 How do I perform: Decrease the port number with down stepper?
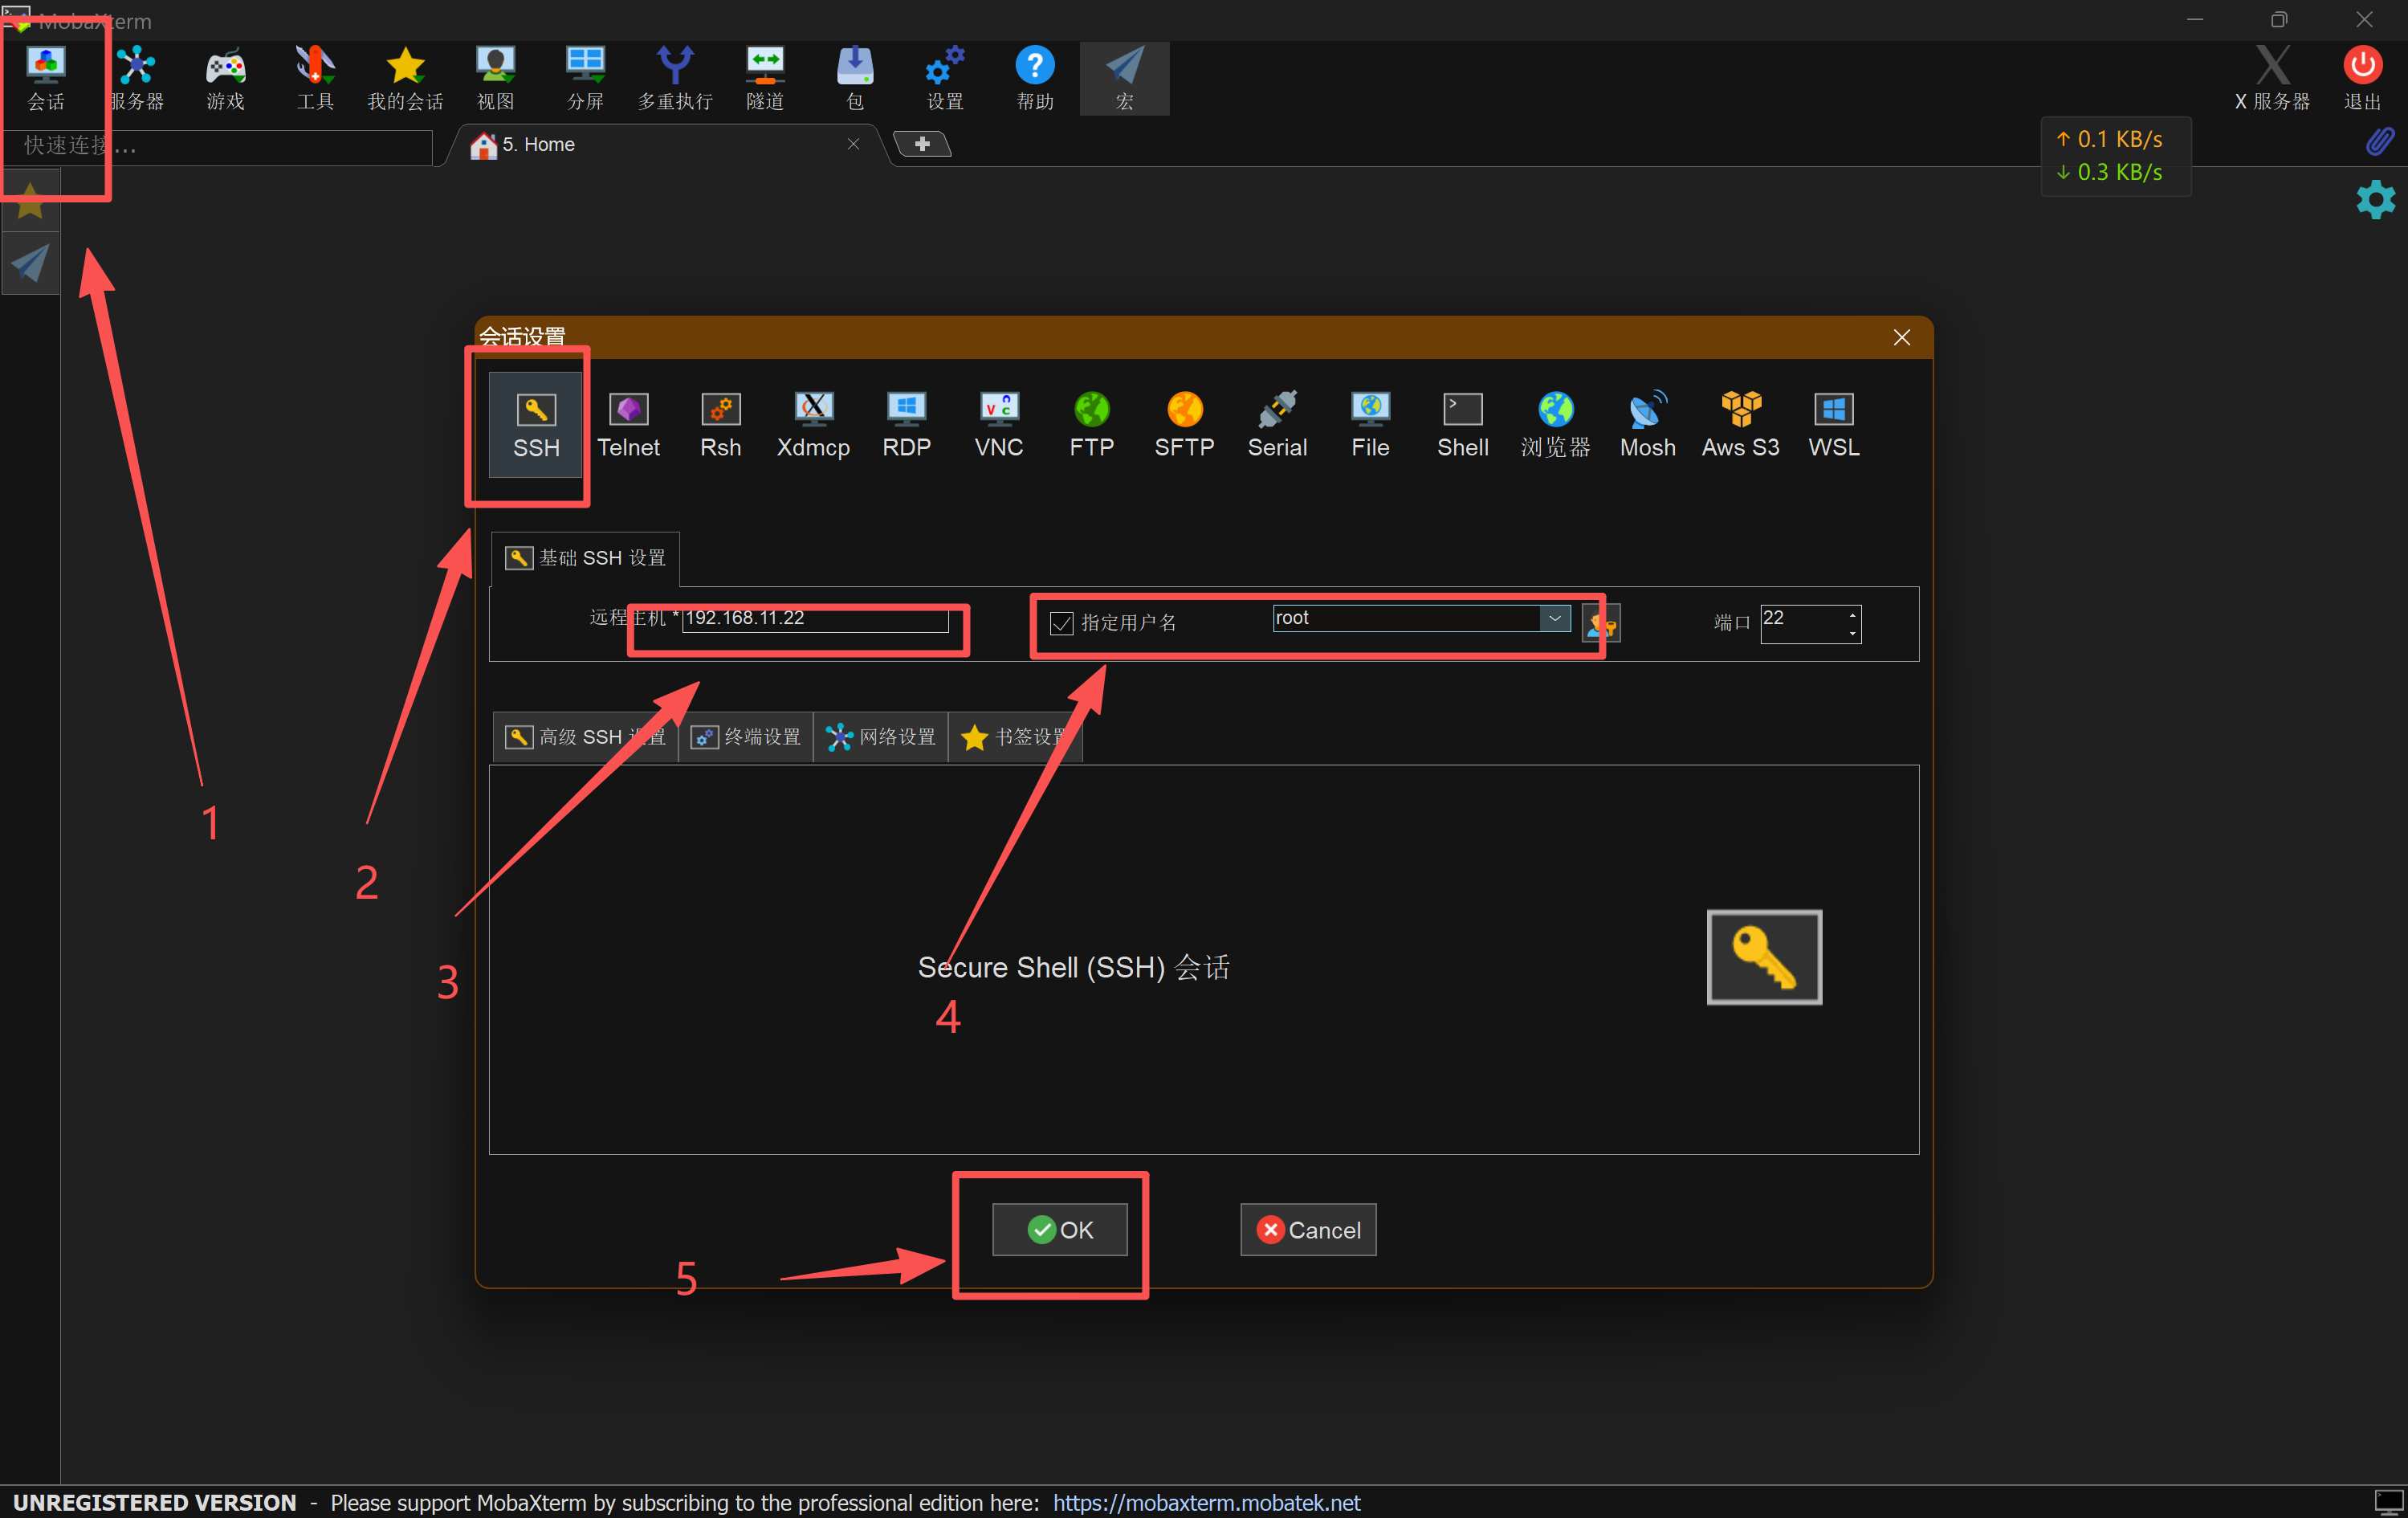(x=1852, y=633)
